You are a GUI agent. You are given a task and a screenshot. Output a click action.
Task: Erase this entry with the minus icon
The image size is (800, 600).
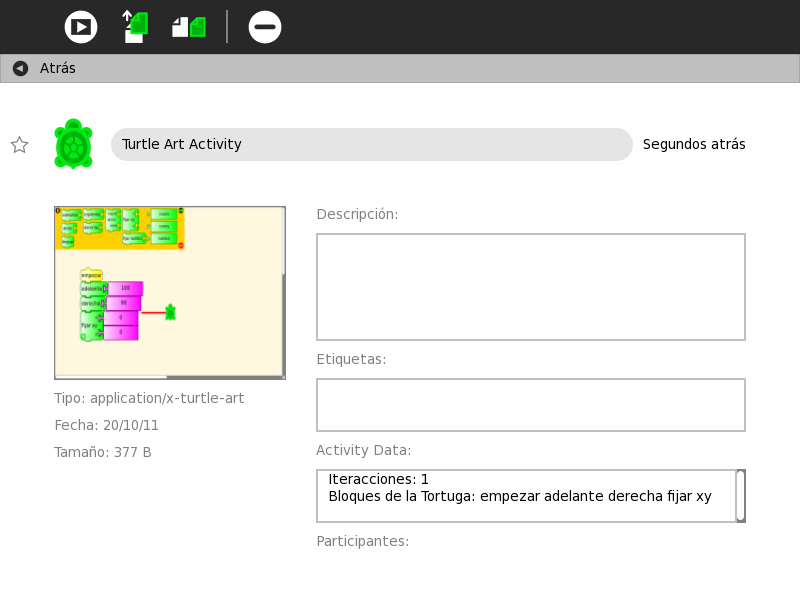(x=265, y=27)
